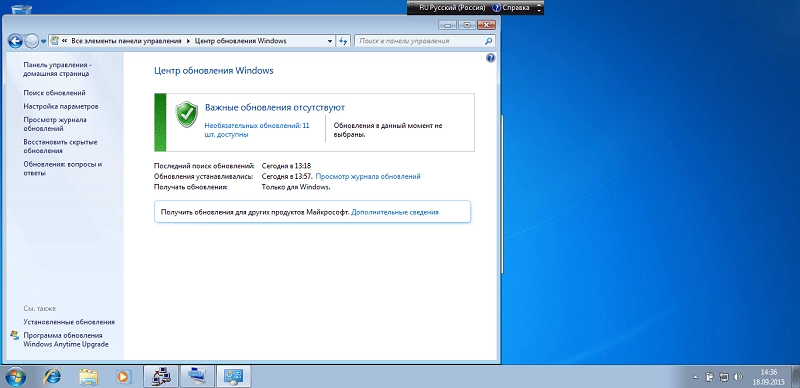Launch Windows Media Player from taskbar
The width and height of the screenshot is (800, 388).
coord(123,377)
